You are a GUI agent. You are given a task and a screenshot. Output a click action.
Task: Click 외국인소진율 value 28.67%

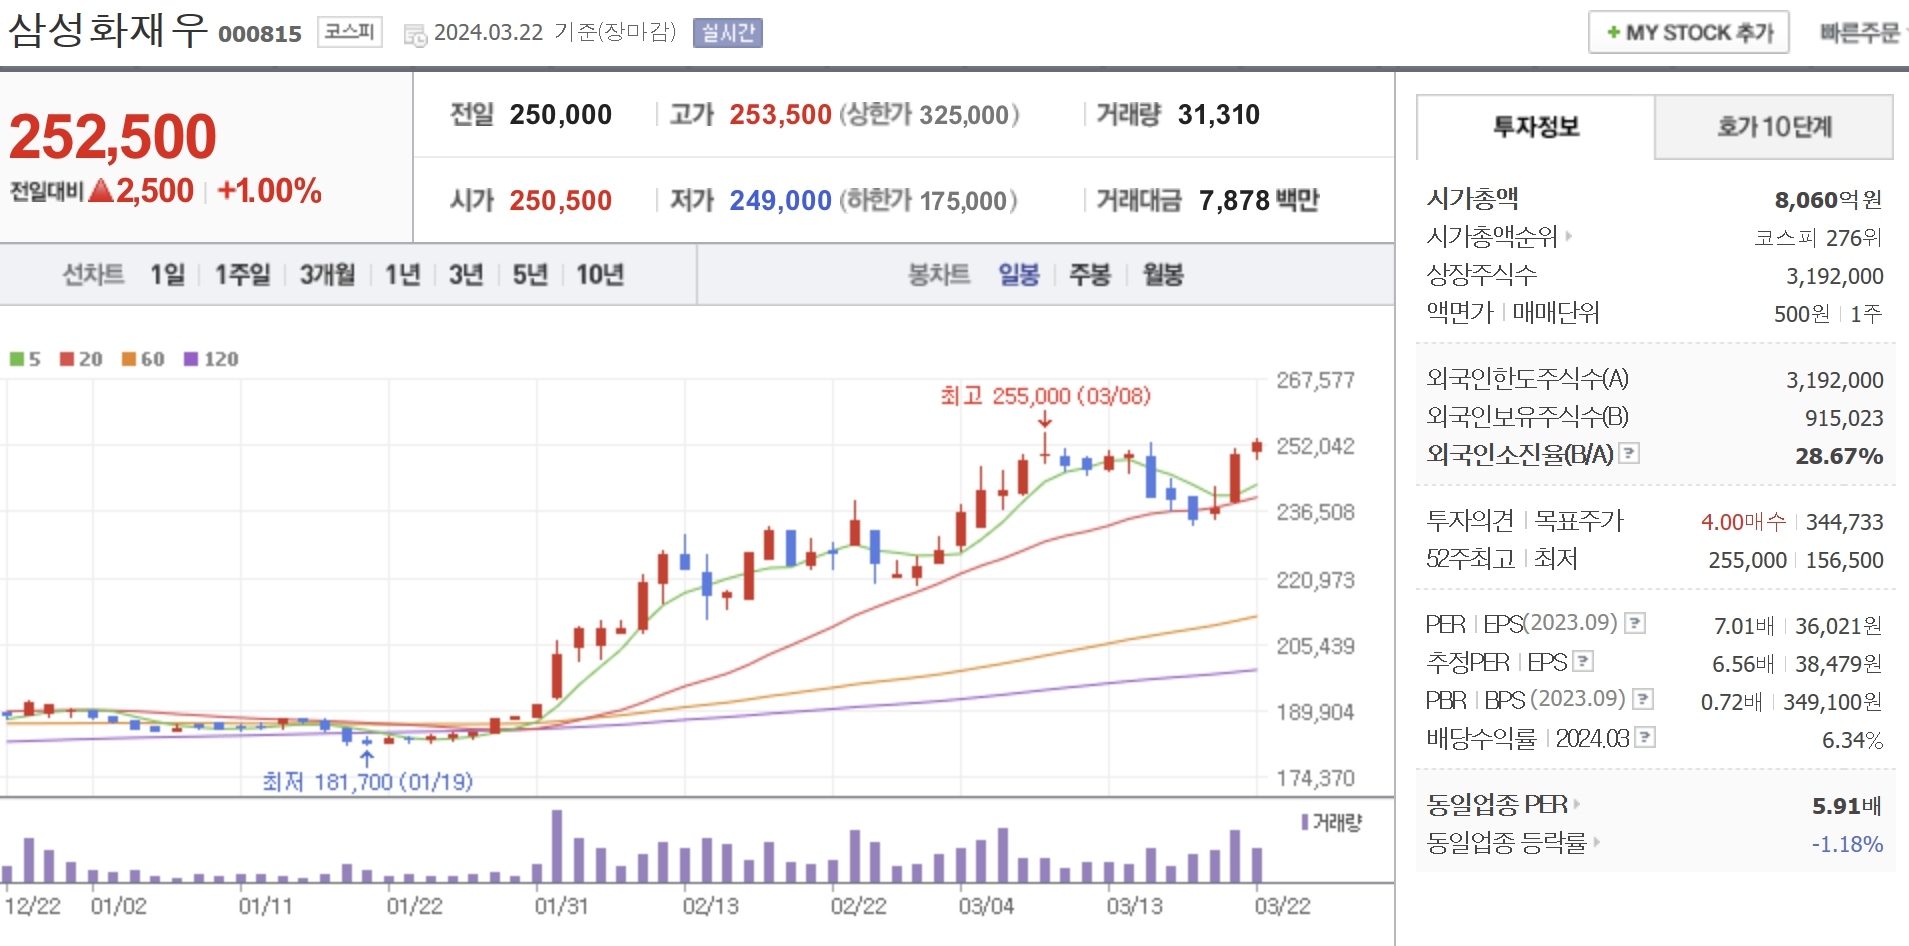click(1839, 456)
